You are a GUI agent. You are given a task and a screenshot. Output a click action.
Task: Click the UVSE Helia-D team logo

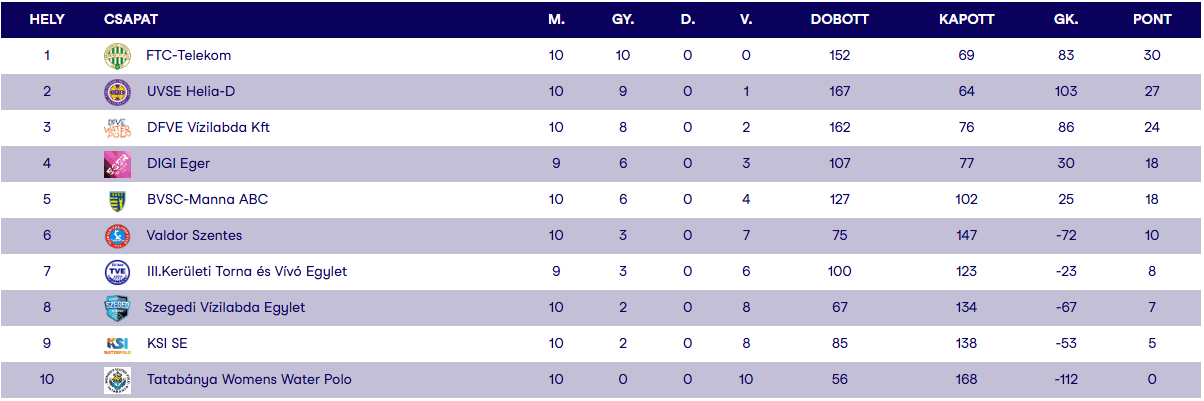coord(118,92)
